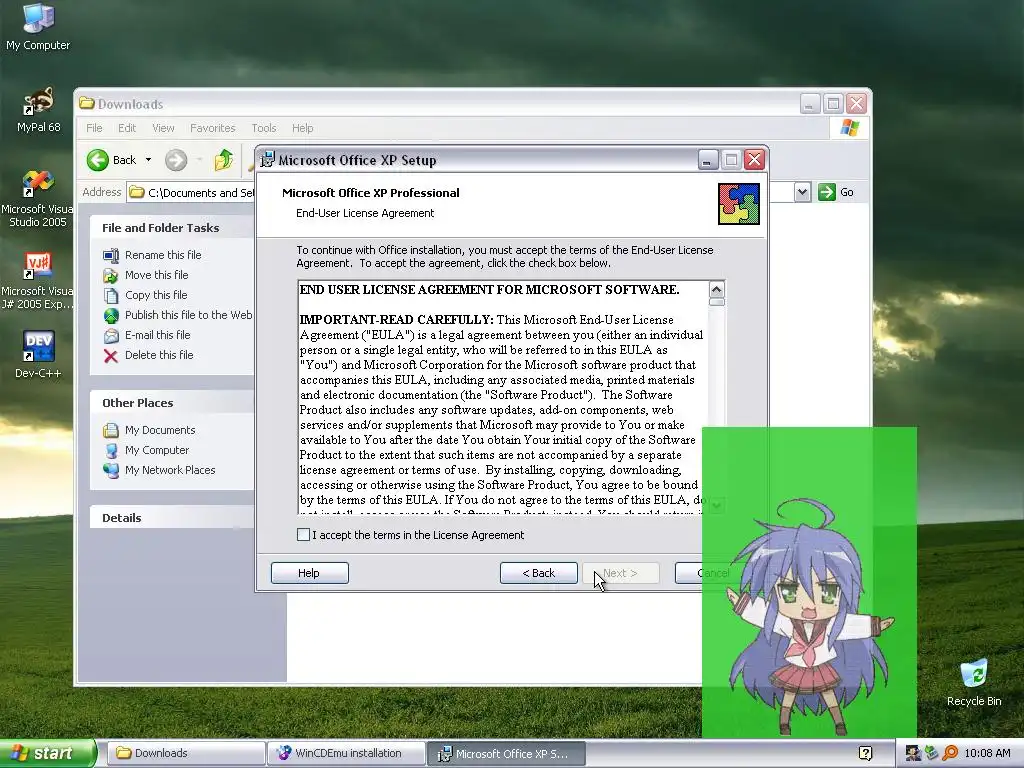Click the first system tray icon
This screenshot has width=1024, height=768.
click(912, 754)
